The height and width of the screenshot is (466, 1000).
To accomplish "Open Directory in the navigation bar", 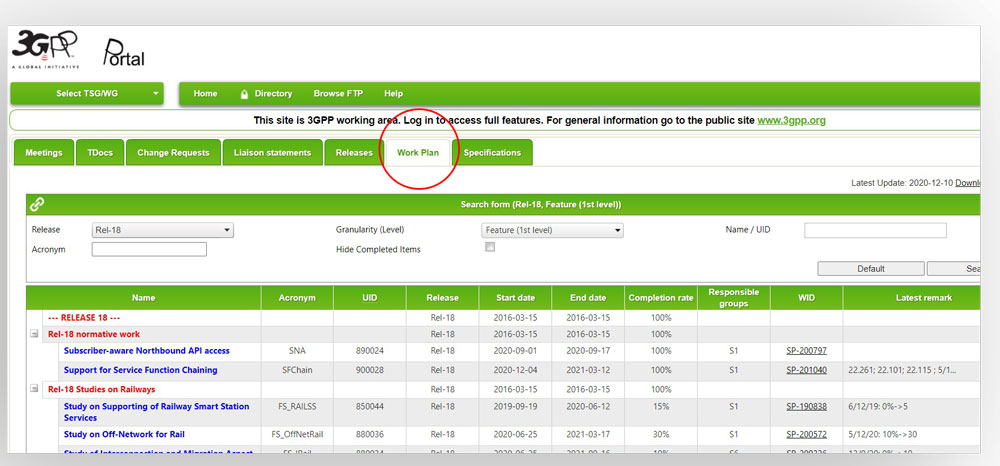I will tap(273, 94).
